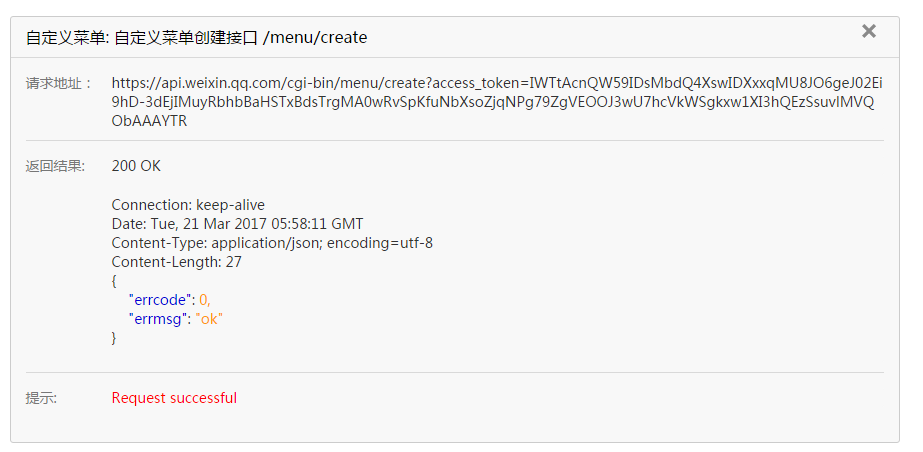Click the "errcode" JSON key

tap(161, 300)
